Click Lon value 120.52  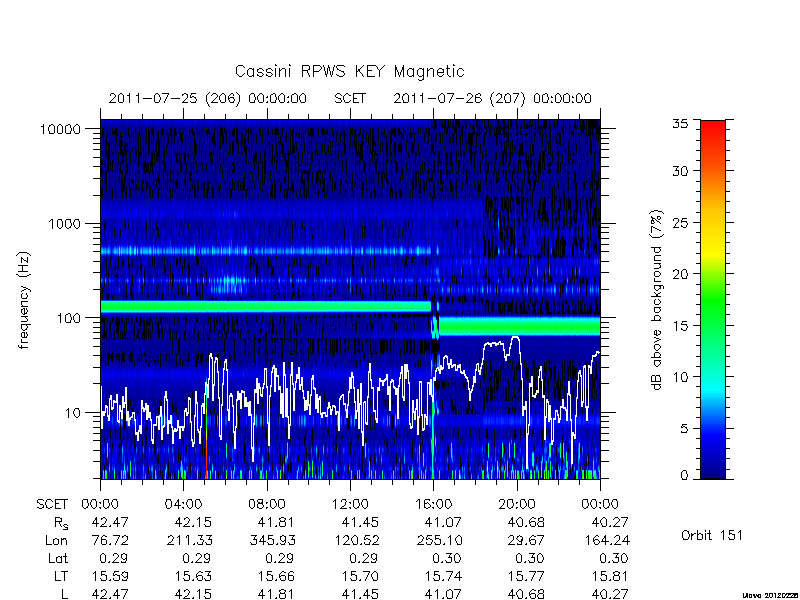coord(356,540)
